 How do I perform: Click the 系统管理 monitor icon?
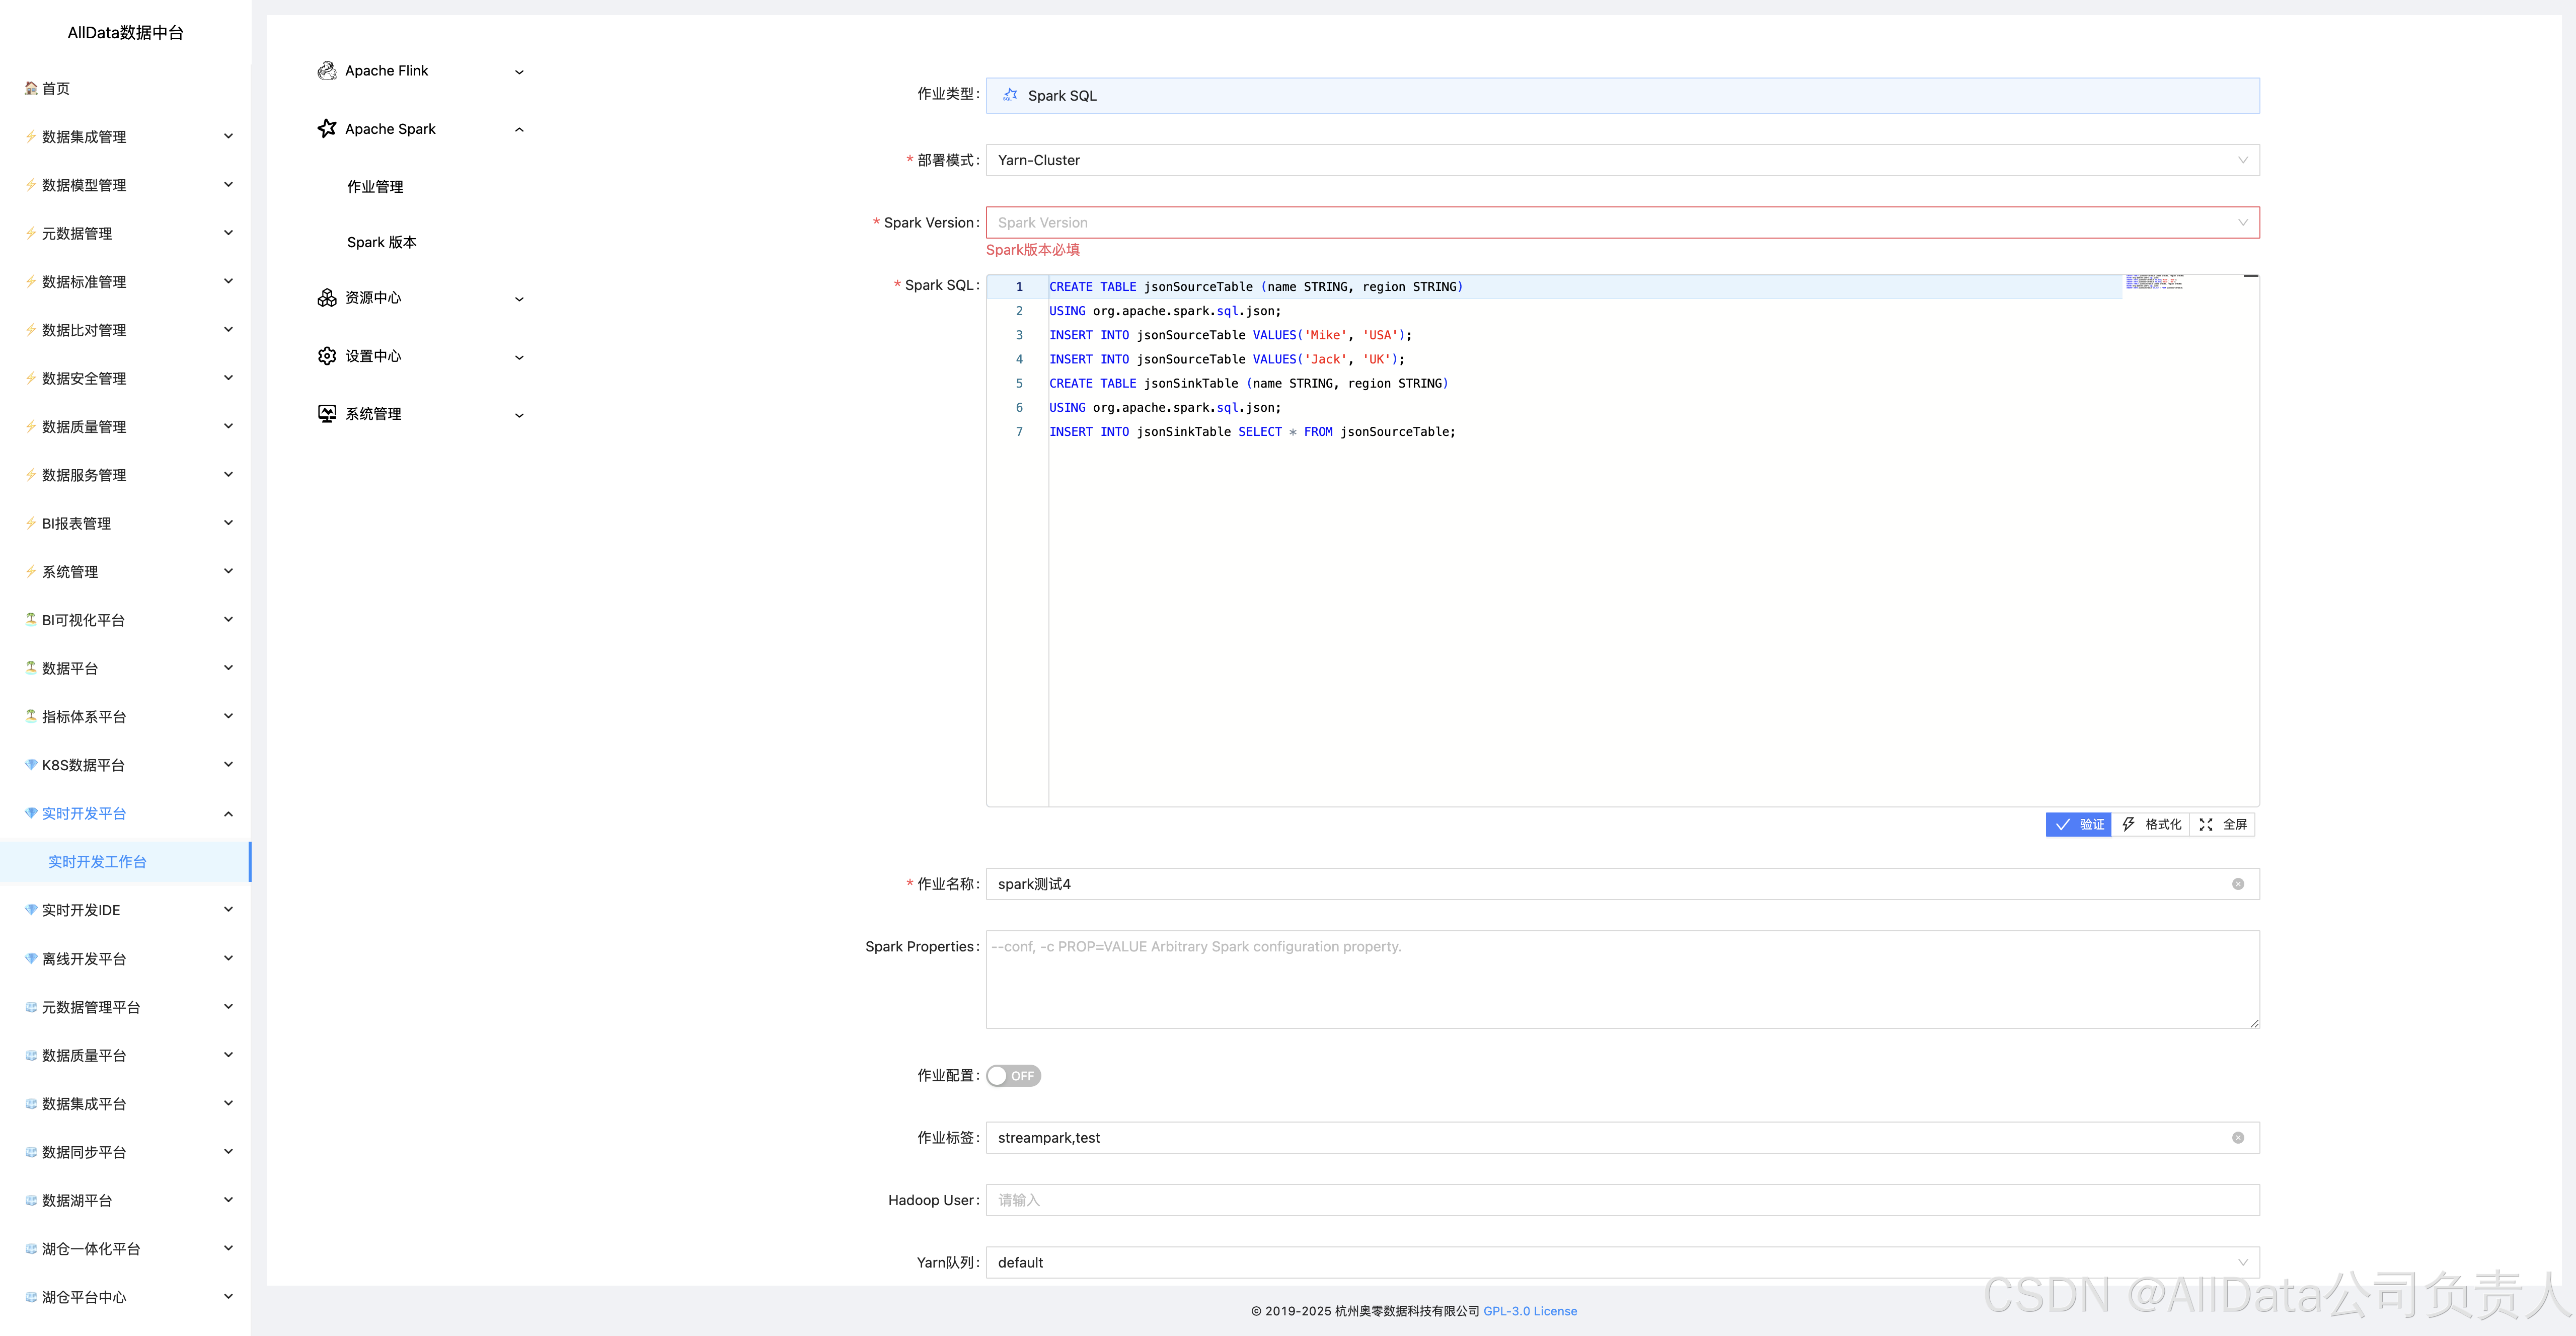click(x=327, y=414)
